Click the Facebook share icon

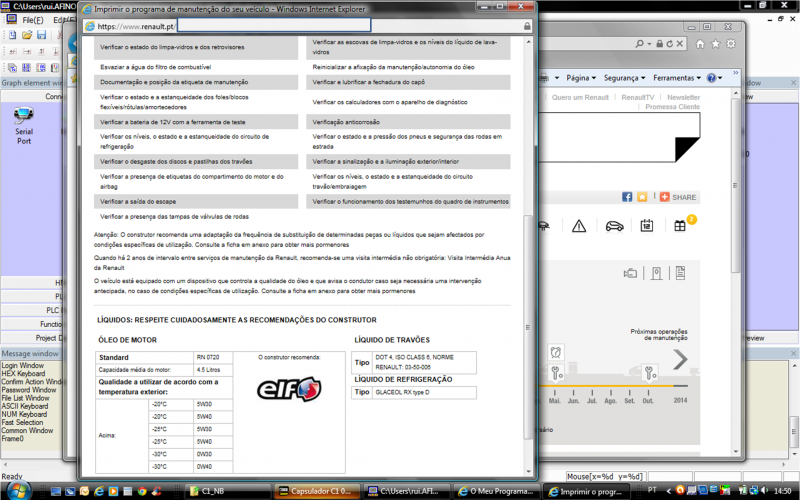pyautogui.click(x=627, y=197)
